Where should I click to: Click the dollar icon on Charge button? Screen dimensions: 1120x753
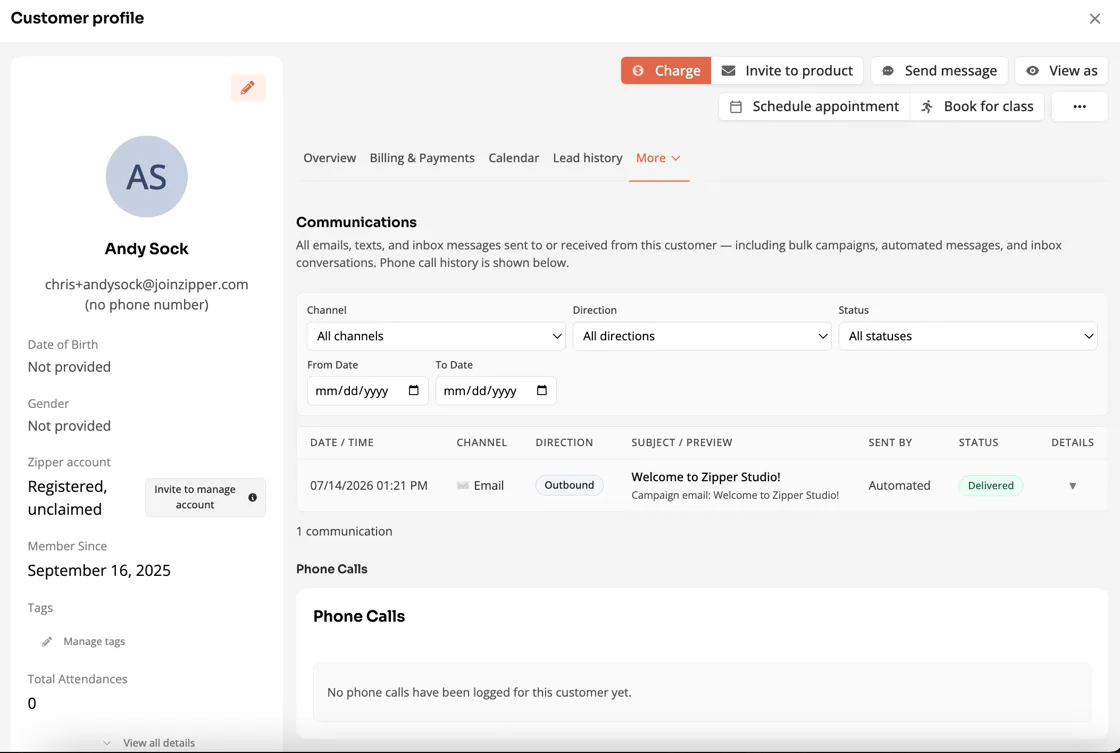(638, 71)
